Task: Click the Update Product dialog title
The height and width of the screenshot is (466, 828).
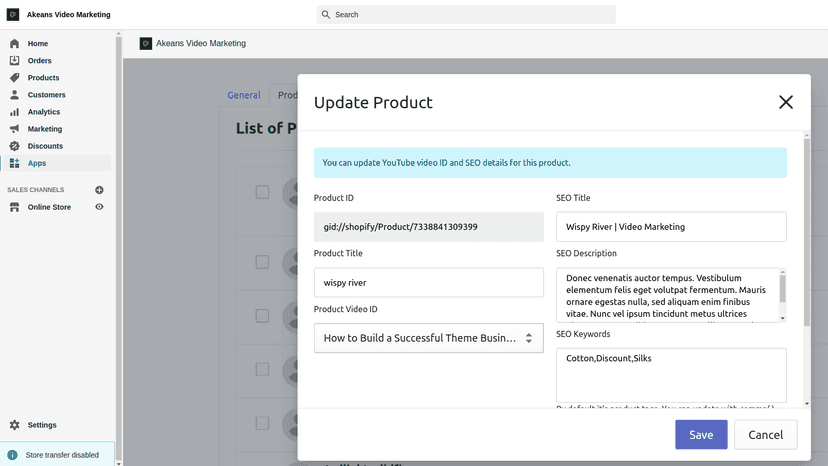Action: [373, 102]
